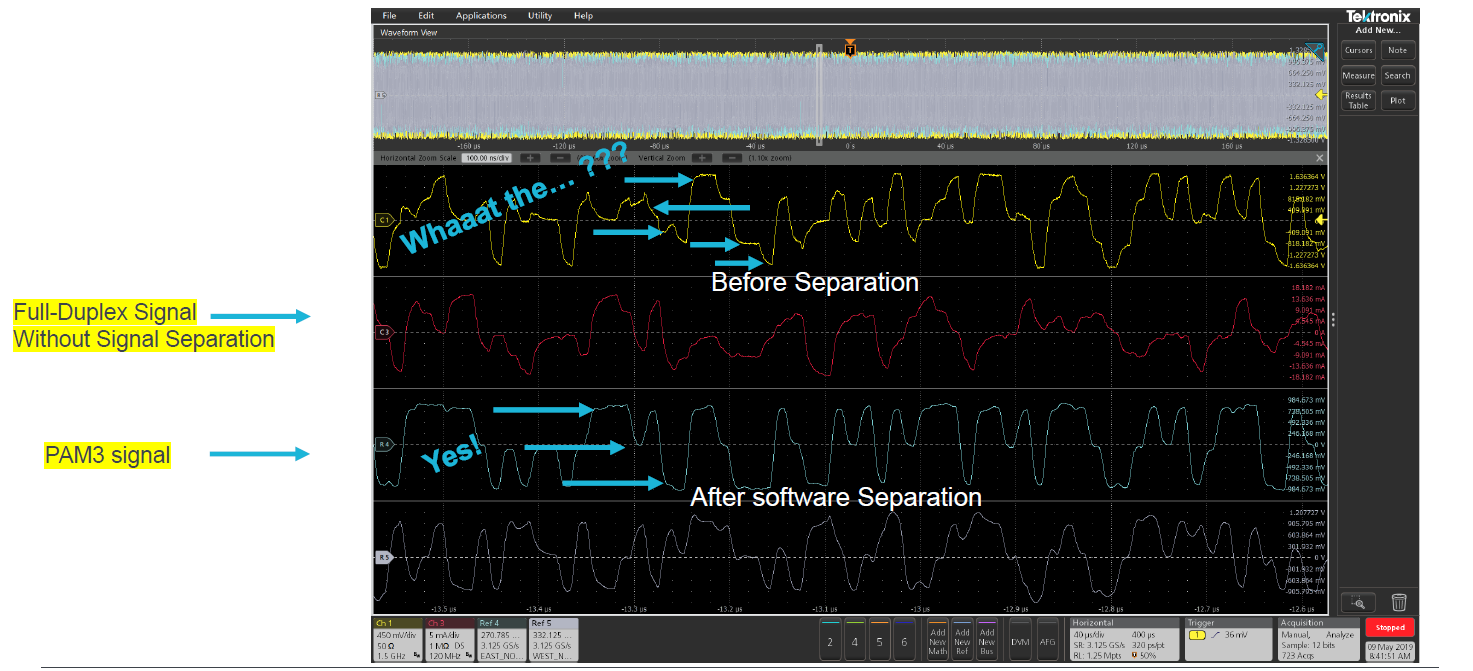This screenshot has width=1473, height=671.
Task: Open the Utility menu
Action: click(540, 16)
